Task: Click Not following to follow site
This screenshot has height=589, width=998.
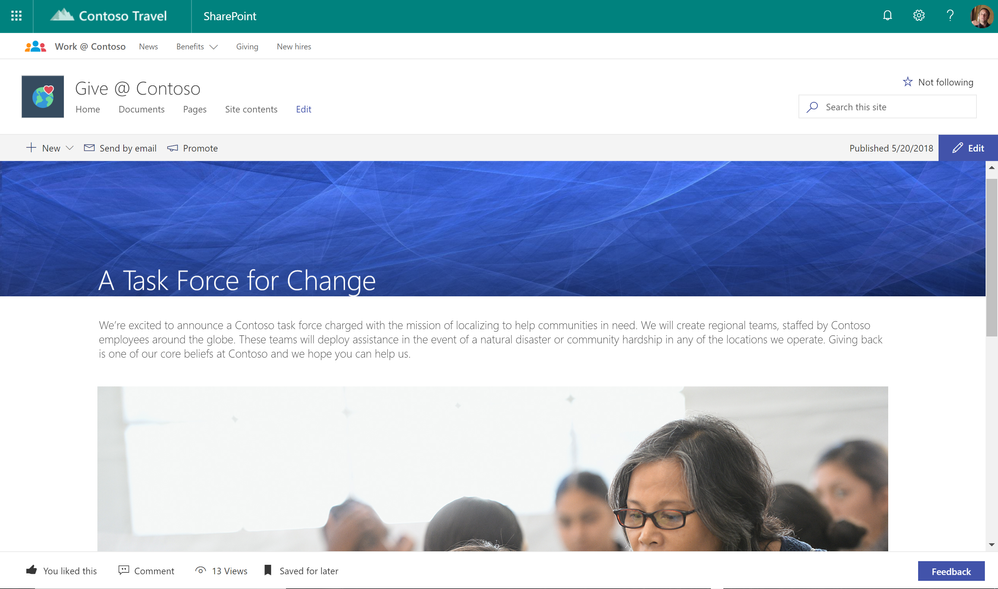Action: point(945,82)
